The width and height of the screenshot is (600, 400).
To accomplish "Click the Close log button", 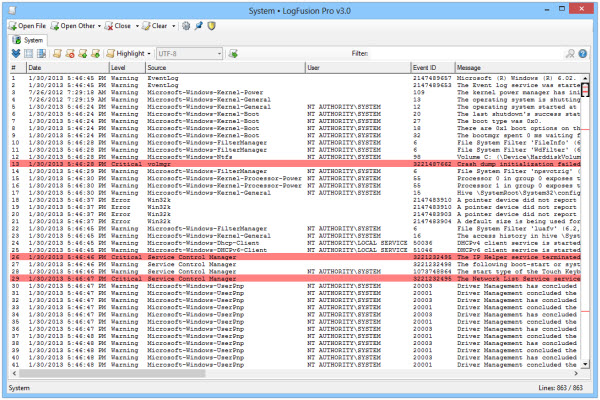I will click(118, 26).
